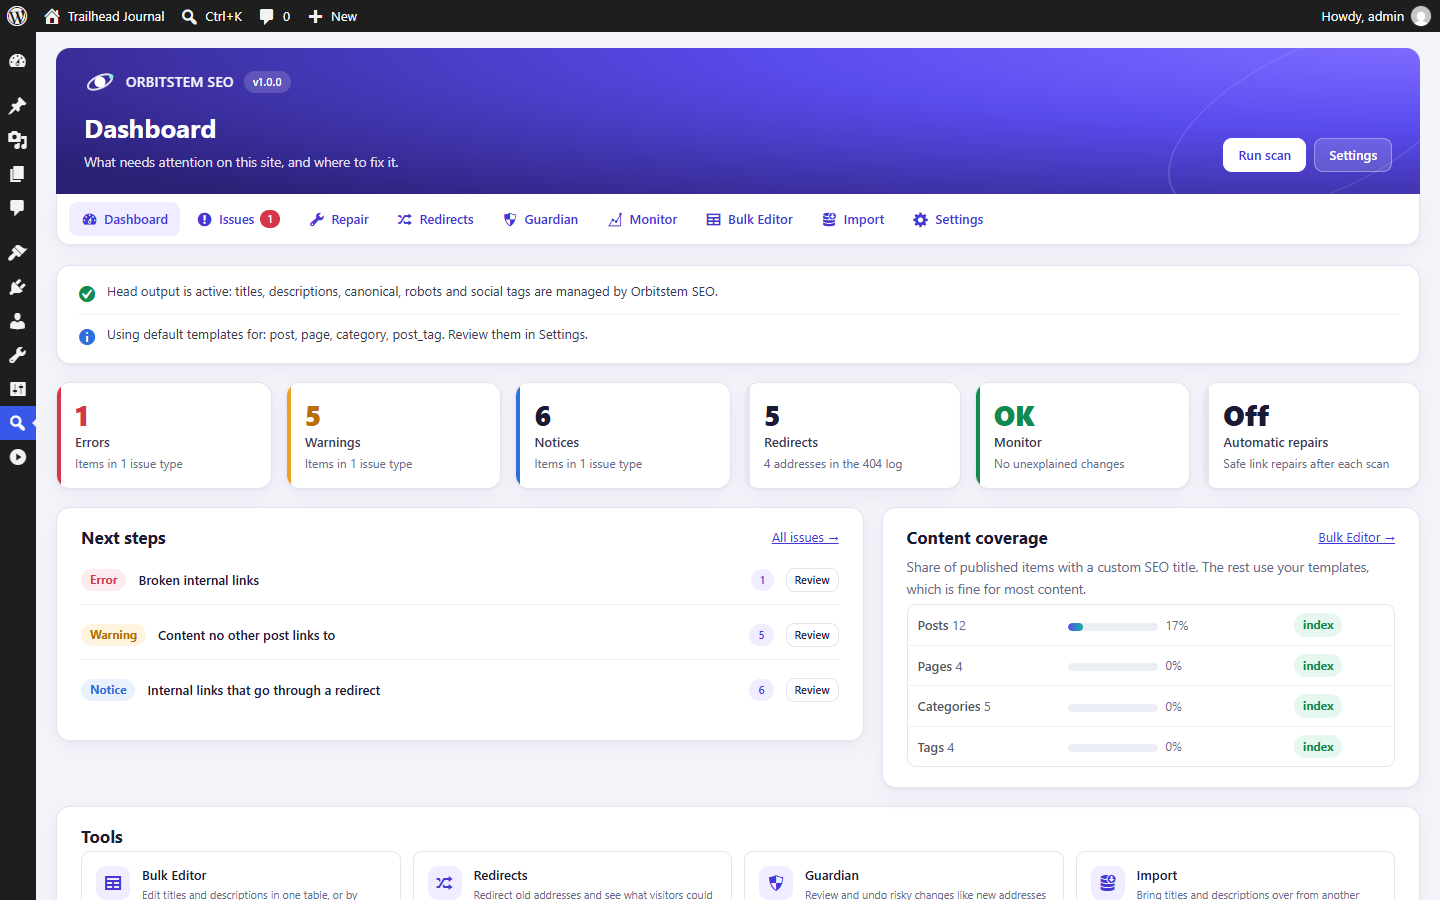The height and width of the screenshot is (900, 1440).
Task: Select the Guardian tab
Action: pos(541,219)
